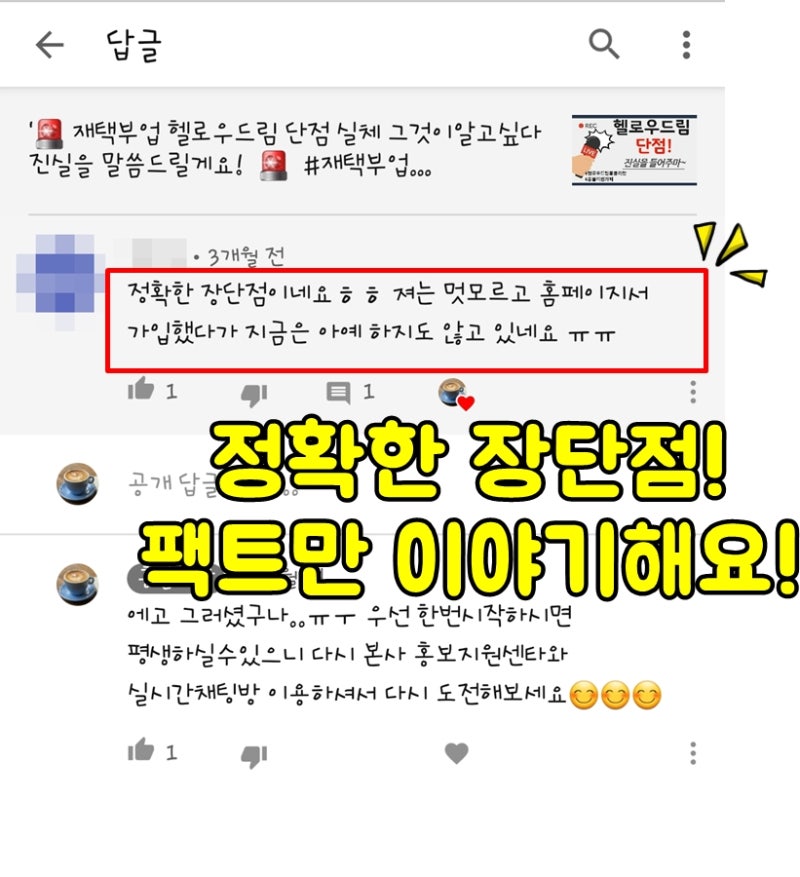The image size is (800, 877).
Task: Open search with the magnifier icon
Action: pos(604,44)
